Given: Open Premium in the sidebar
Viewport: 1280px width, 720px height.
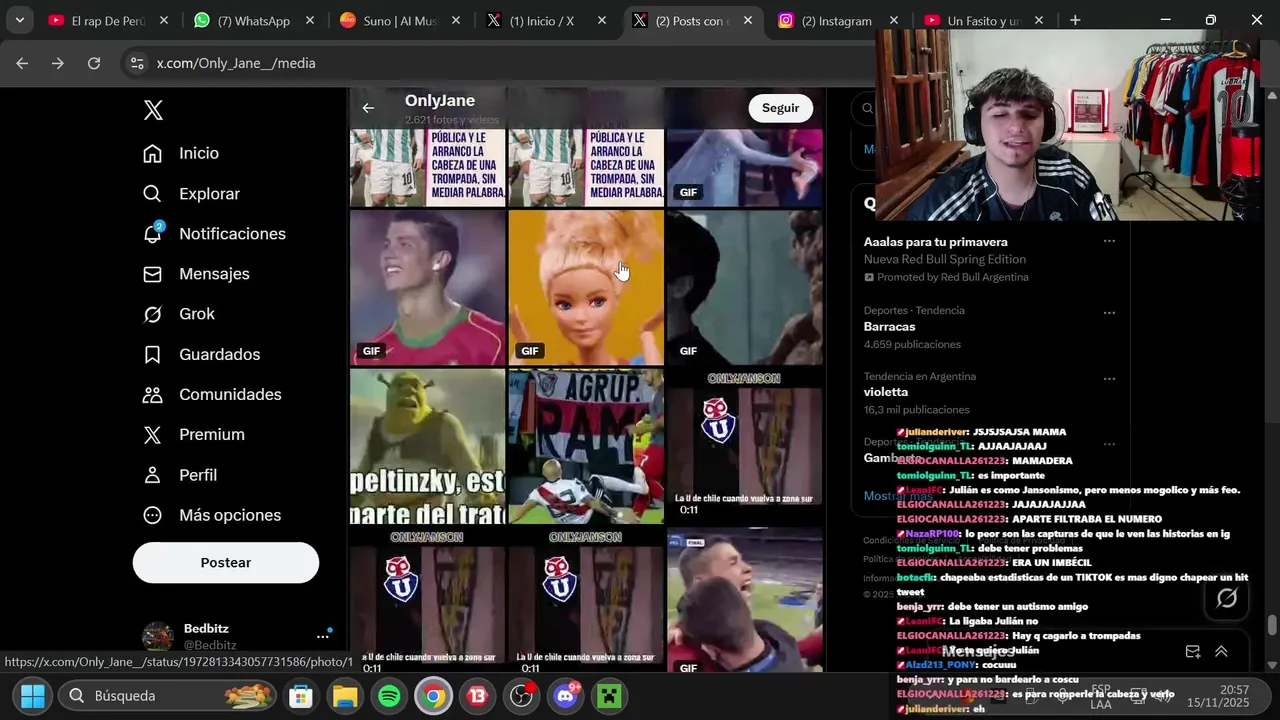Looking at the screenshot, I should click(x=194, y=434).
